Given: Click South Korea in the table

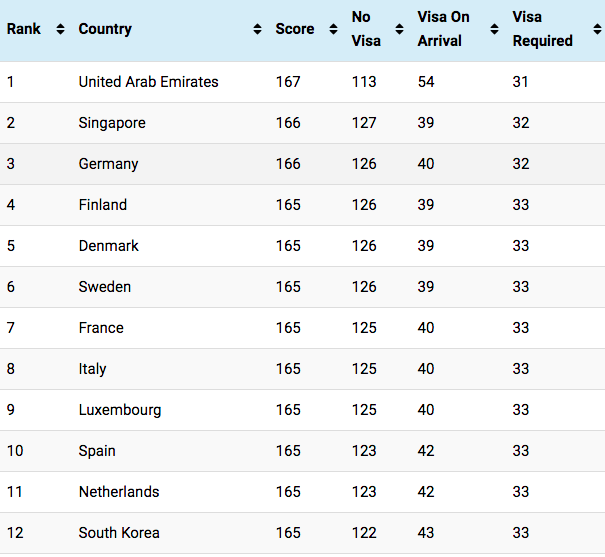Looking at the screenshot, I should point(119,533).
